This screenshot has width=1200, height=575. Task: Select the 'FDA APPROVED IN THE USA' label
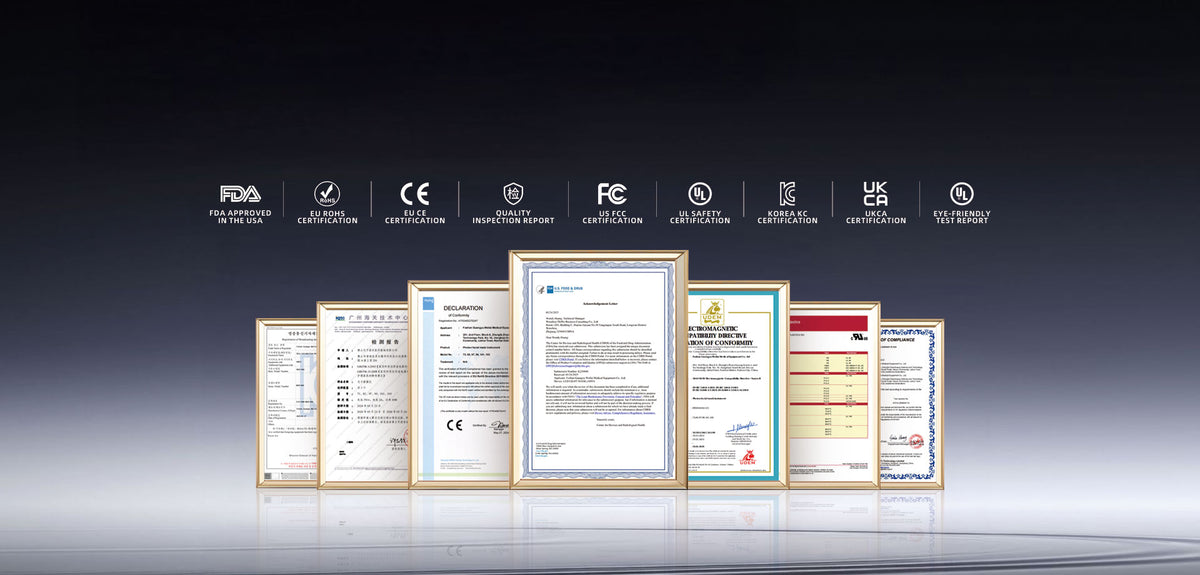[x=240, y=217]
